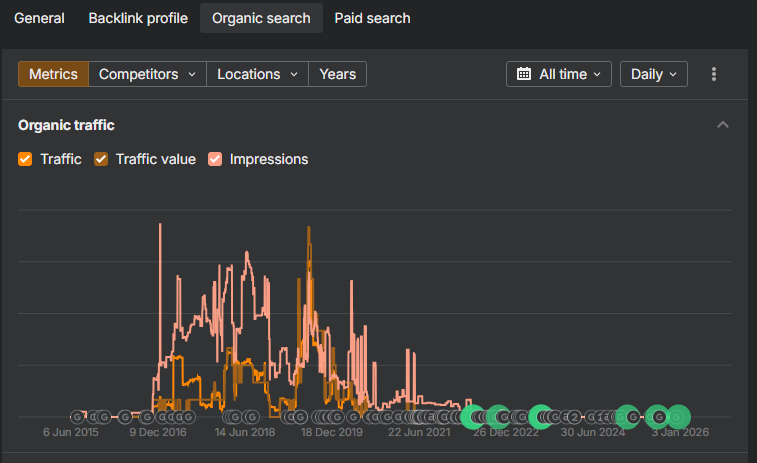Viewport: 757px width, 463px height.
Task: Uncheck the Traffic checkbox
Action: [26, 159]
